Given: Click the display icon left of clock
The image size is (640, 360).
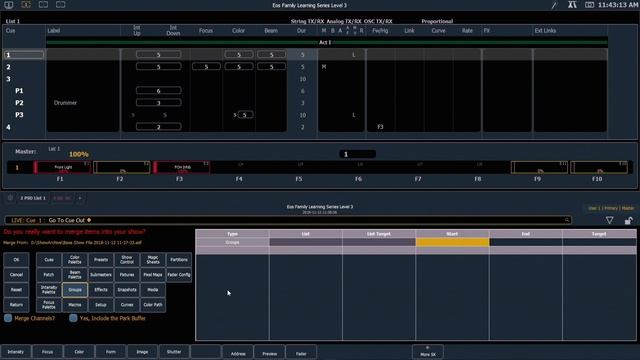Looking at the screenshot, I should [x=589, y=5].
